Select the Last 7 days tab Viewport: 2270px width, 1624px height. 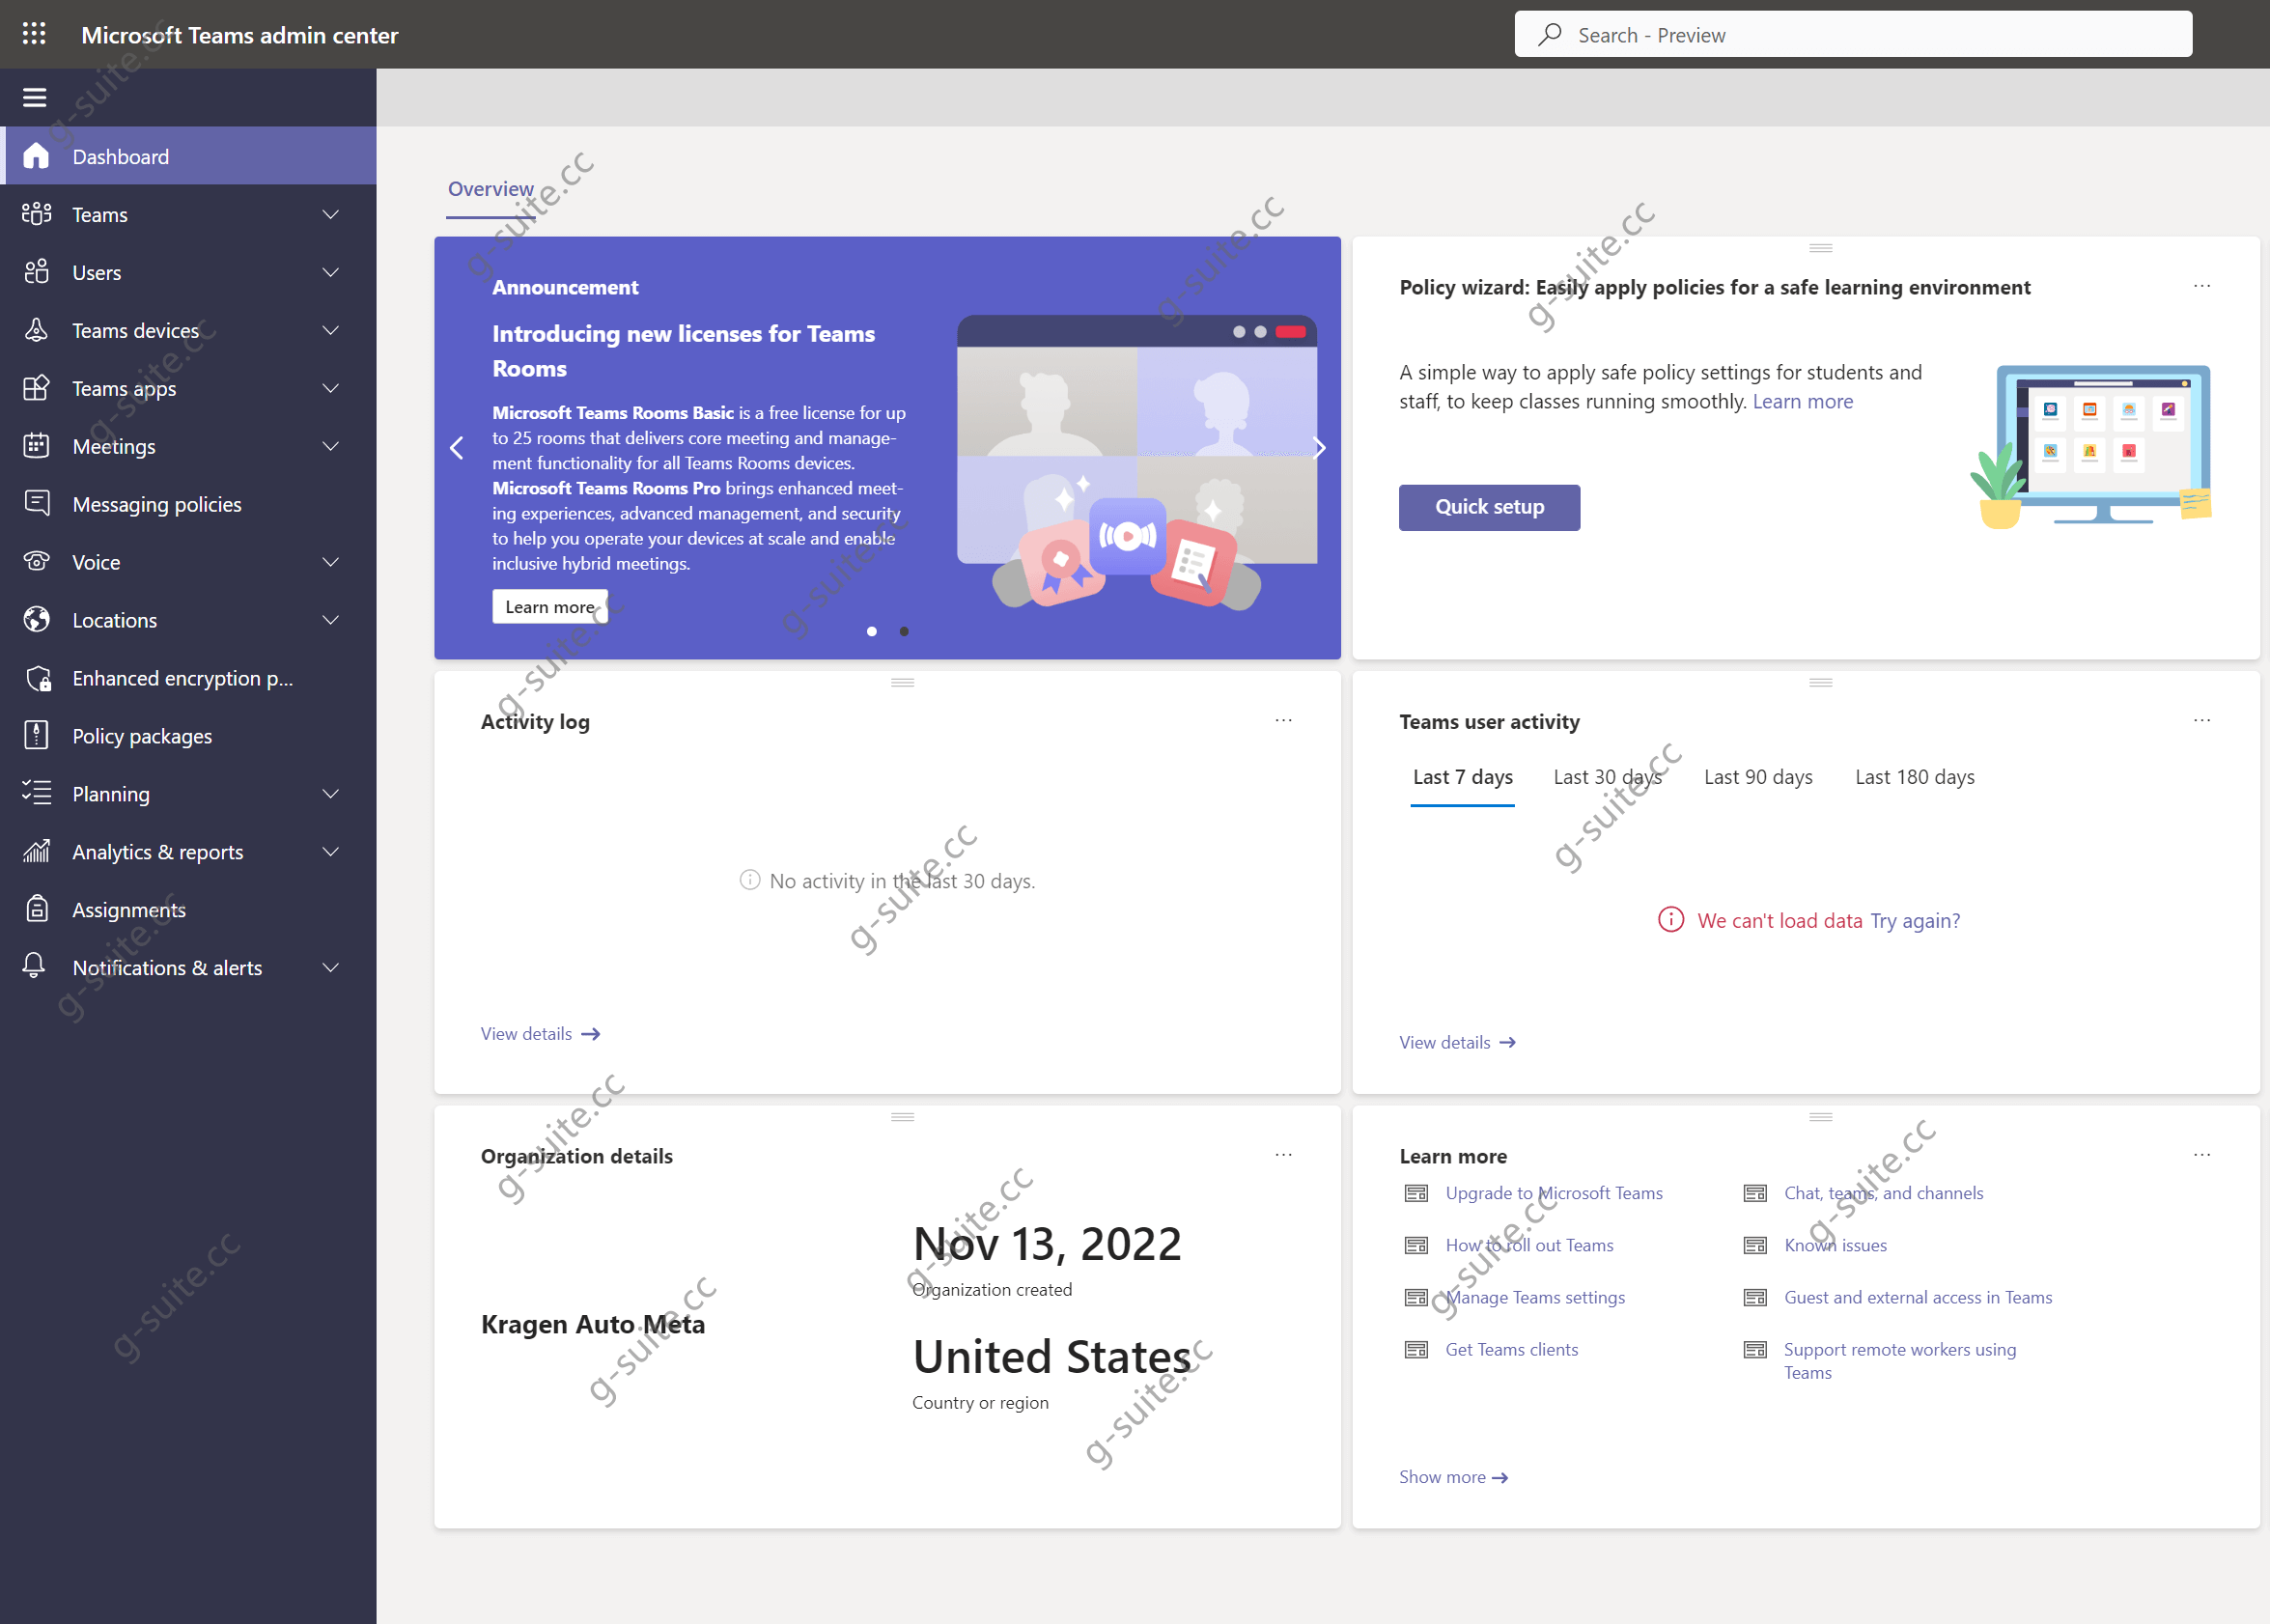point(1462,777)
